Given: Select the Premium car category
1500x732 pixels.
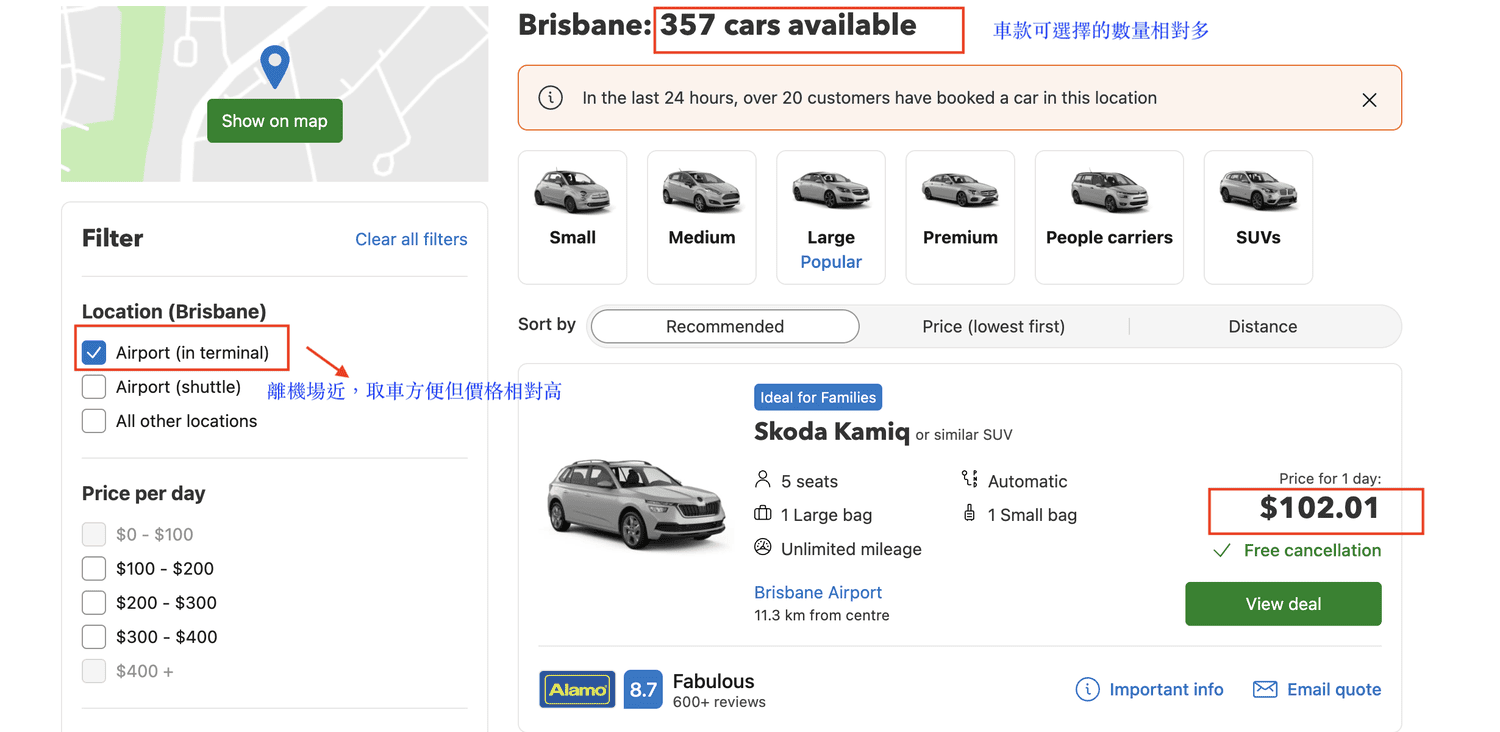Looking at the screenshot, I should 960,217.
